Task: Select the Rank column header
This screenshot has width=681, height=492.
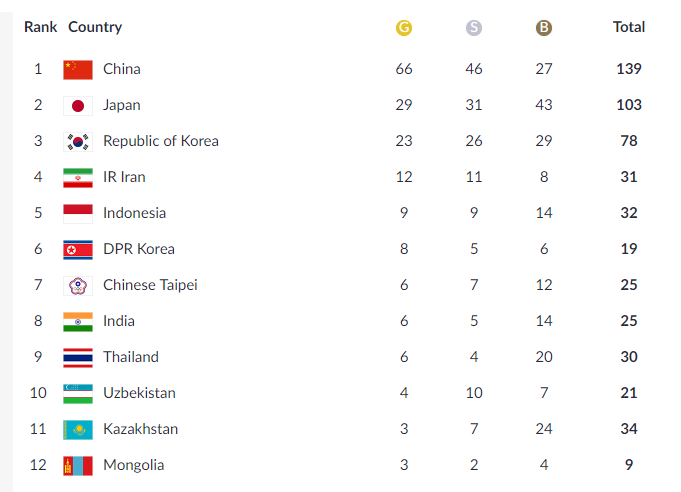Action: pyautogui.click(x=40, y=27)
